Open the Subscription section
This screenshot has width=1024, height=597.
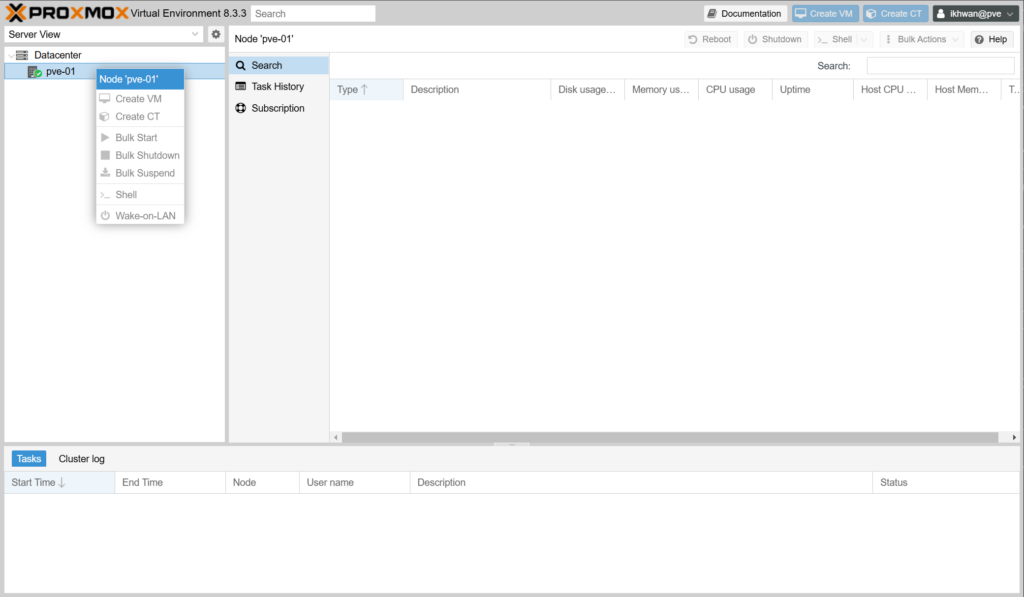pyautogui.click(x=277, y=108)
